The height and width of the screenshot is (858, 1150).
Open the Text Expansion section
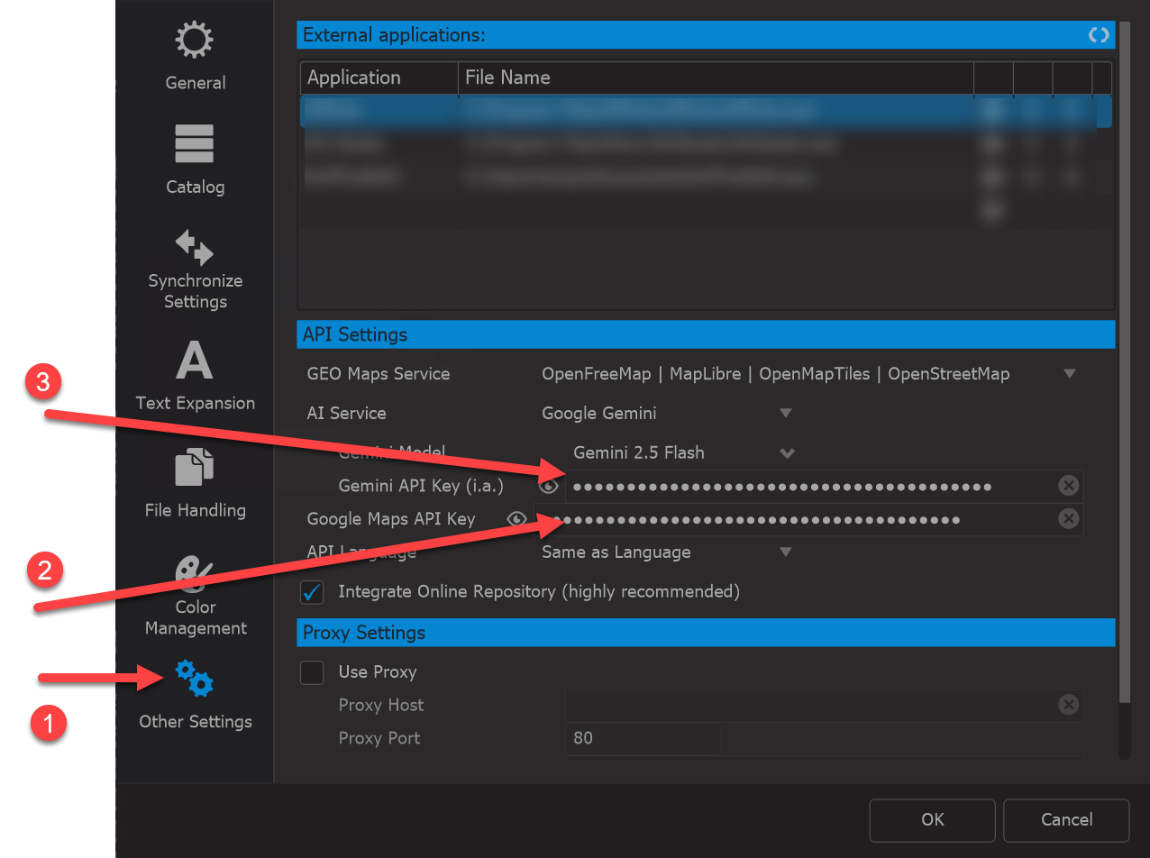coord(195,375)
